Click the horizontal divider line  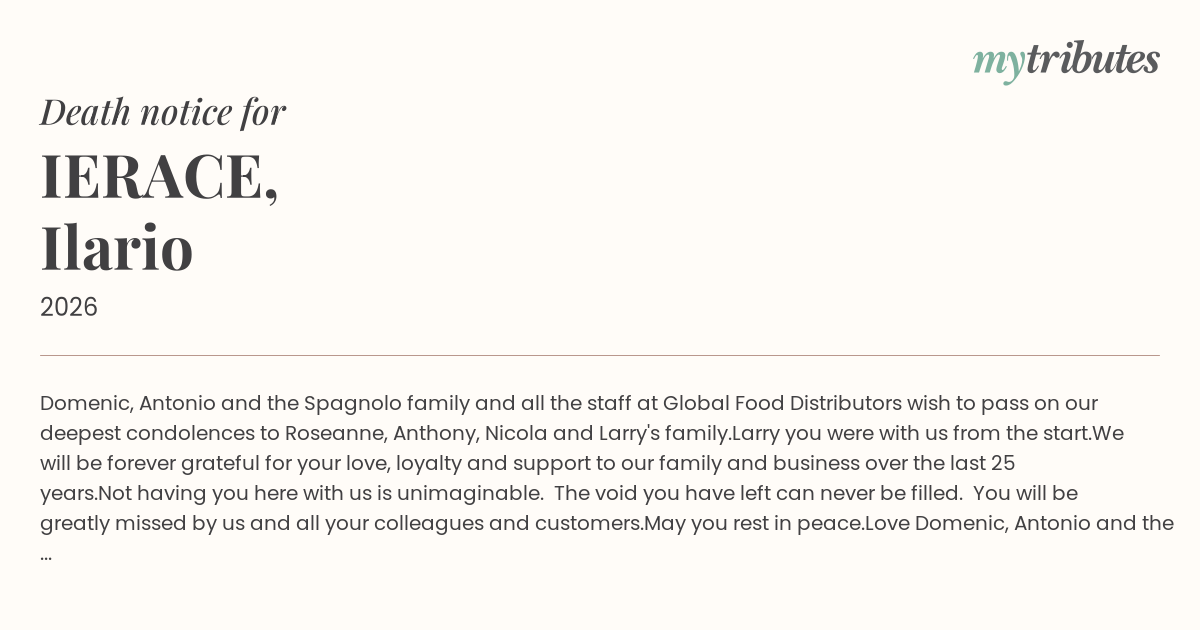(600, 355)
